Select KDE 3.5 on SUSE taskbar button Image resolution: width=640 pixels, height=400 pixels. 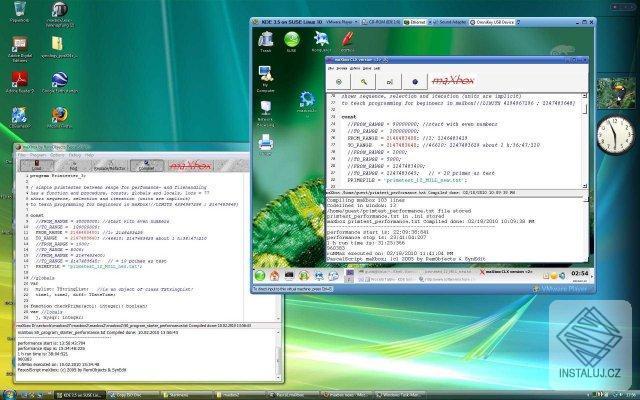click(80, 396)
